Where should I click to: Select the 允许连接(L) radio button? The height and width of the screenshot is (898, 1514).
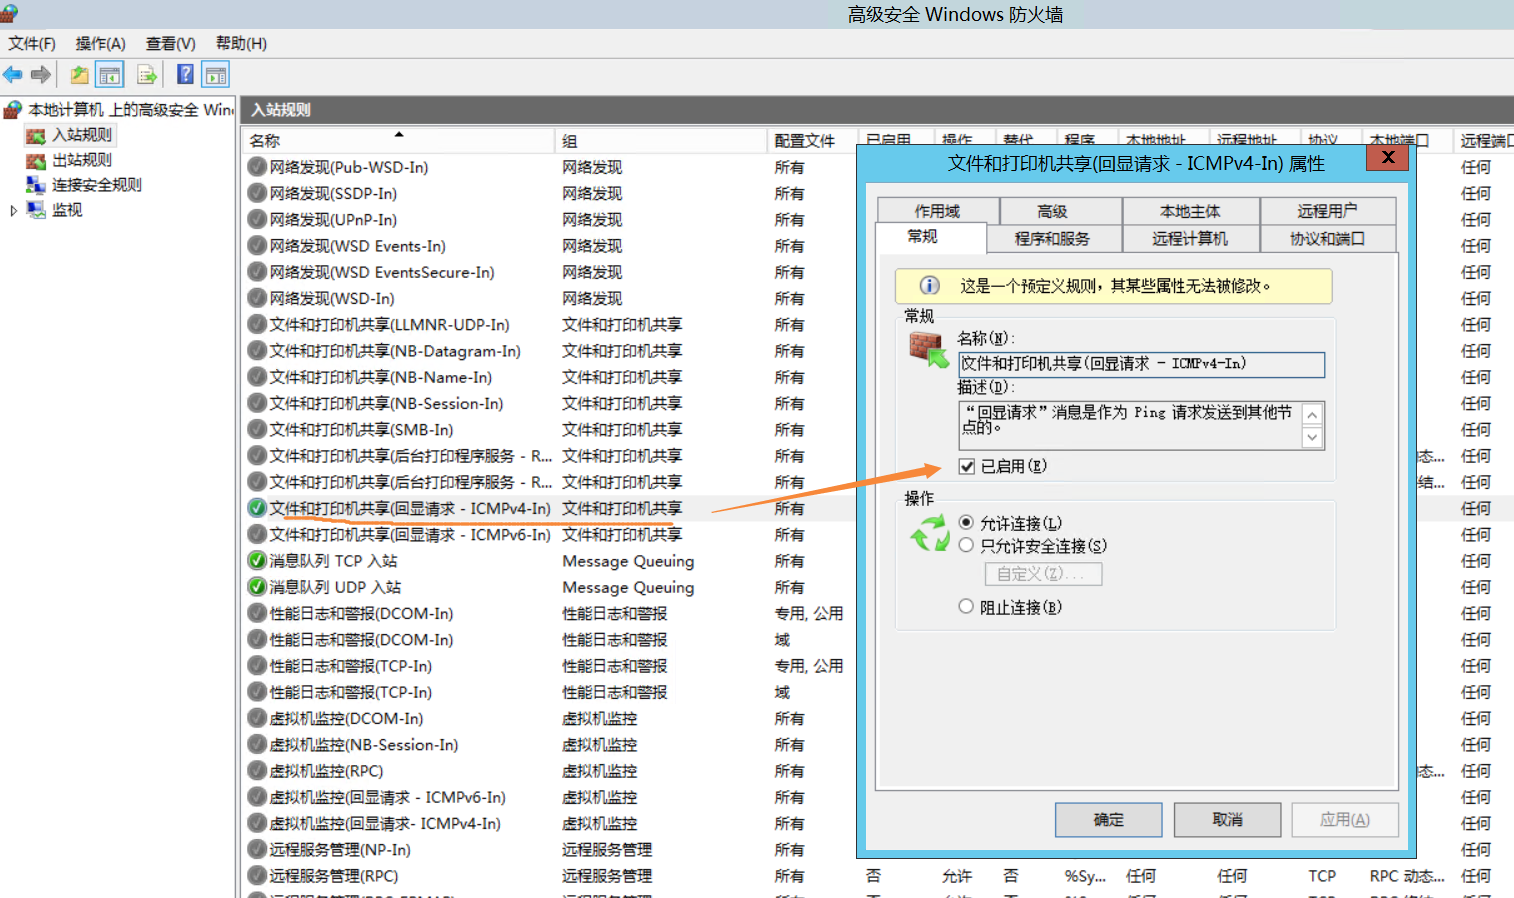click(966, 522)
